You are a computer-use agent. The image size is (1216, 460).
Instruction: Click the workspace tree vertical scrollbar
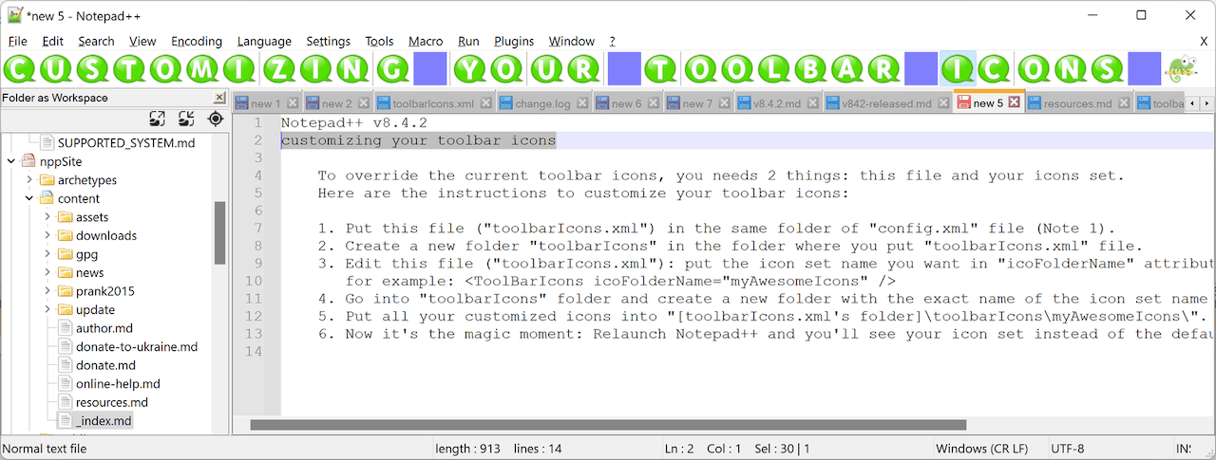tap(220, 233)
